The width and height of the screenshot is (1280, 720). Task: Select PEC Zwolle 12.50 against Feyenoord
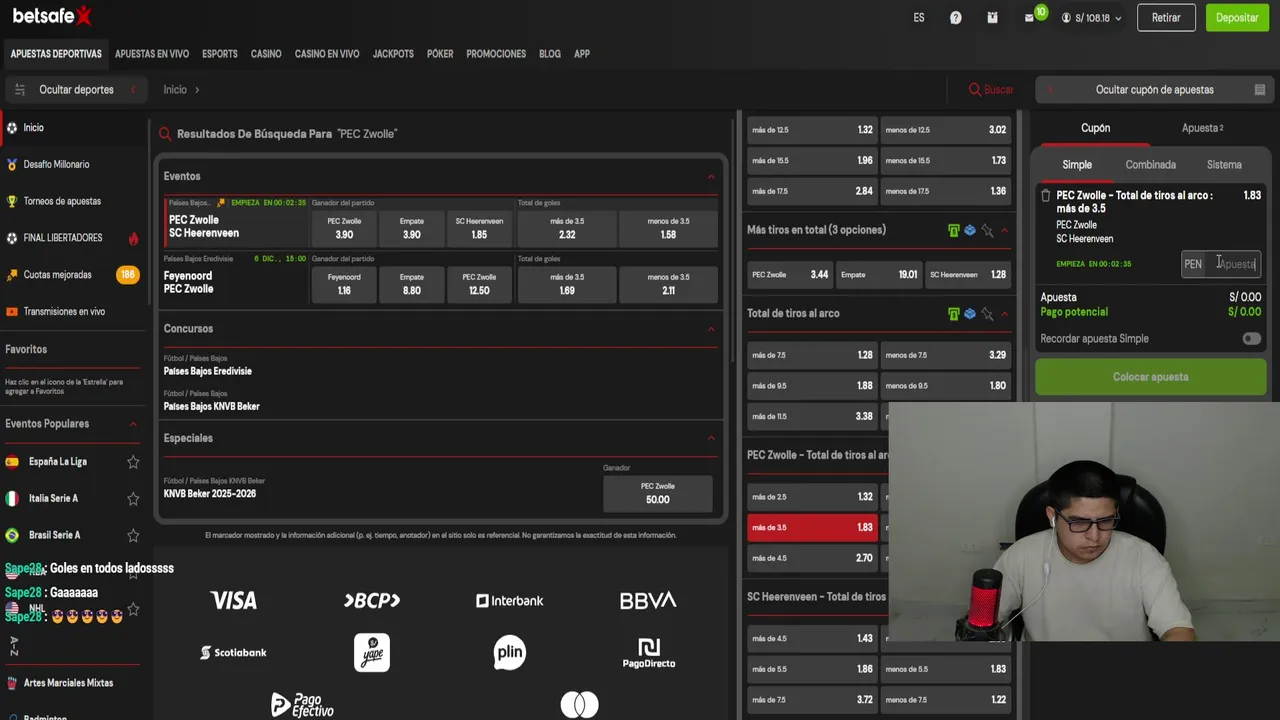point(479,284)
